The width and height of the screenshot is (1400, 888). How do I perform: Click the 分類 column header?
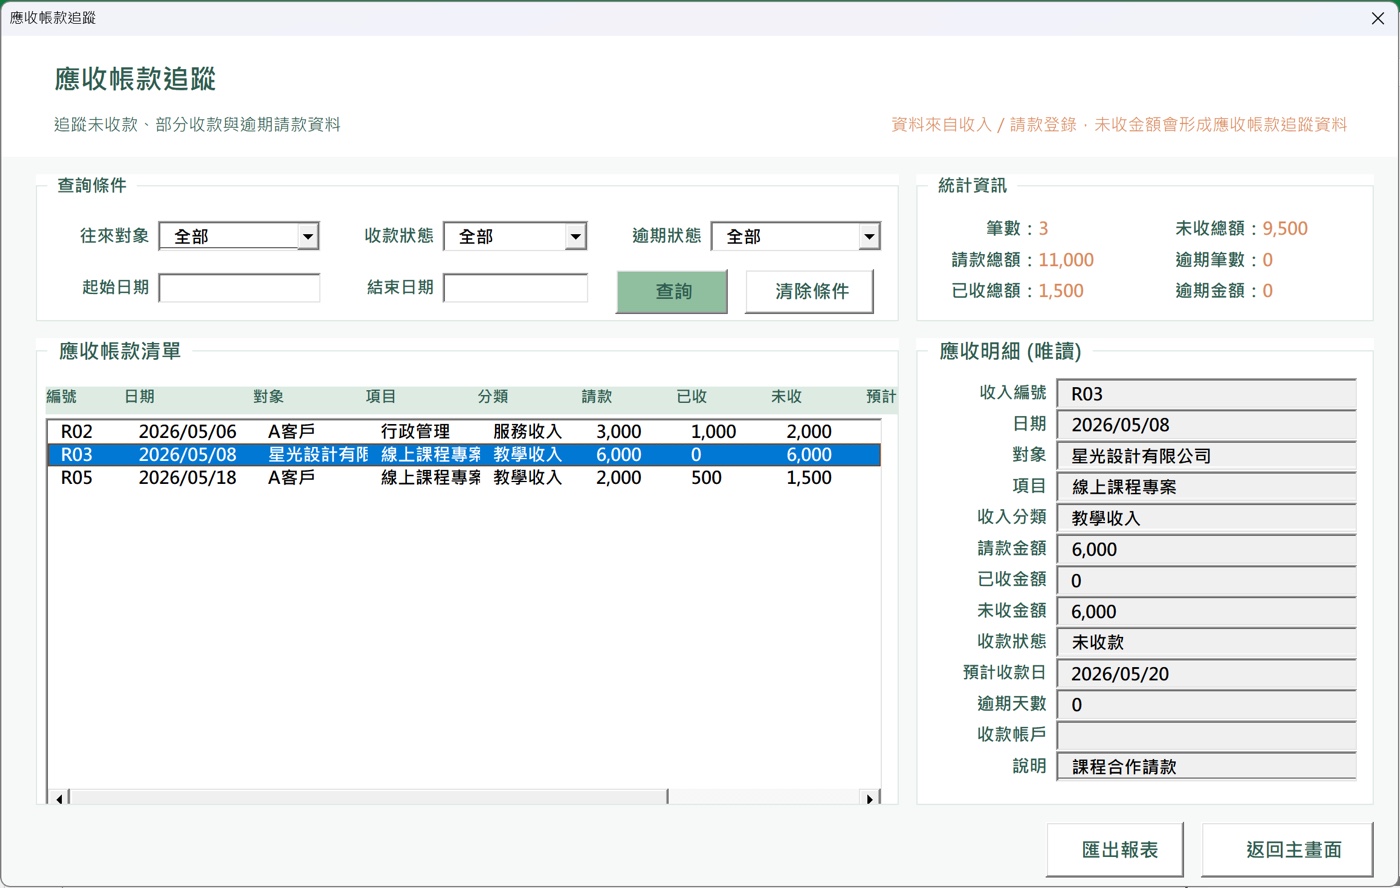(493, 397)
